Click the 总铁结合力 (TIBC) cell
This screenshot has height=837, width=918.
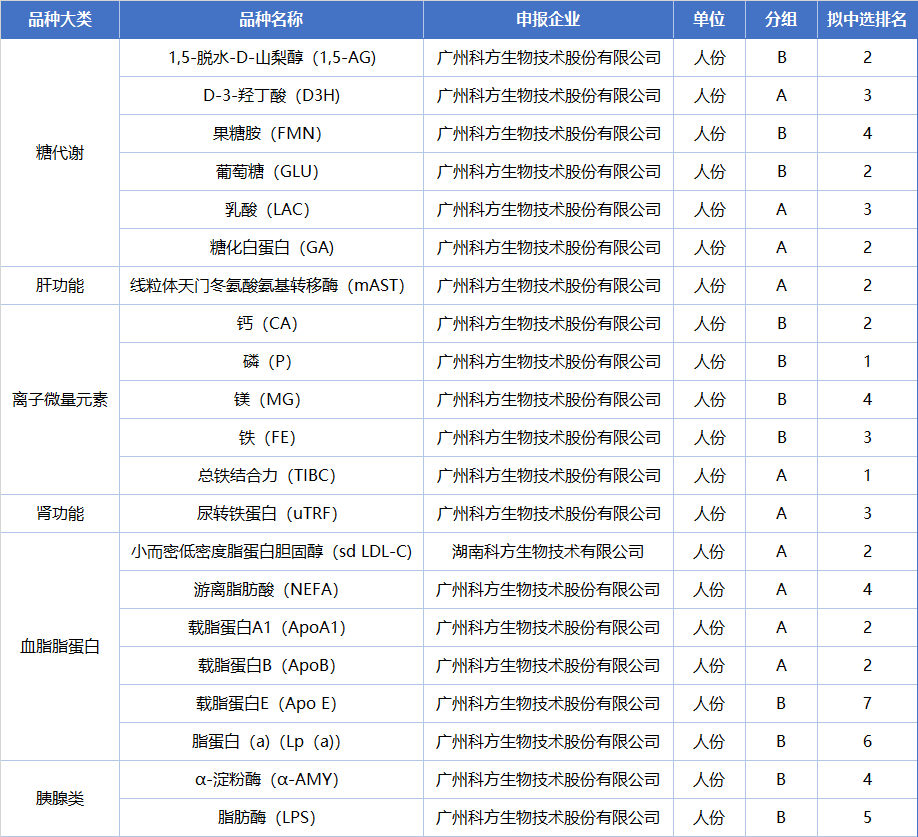271,476
